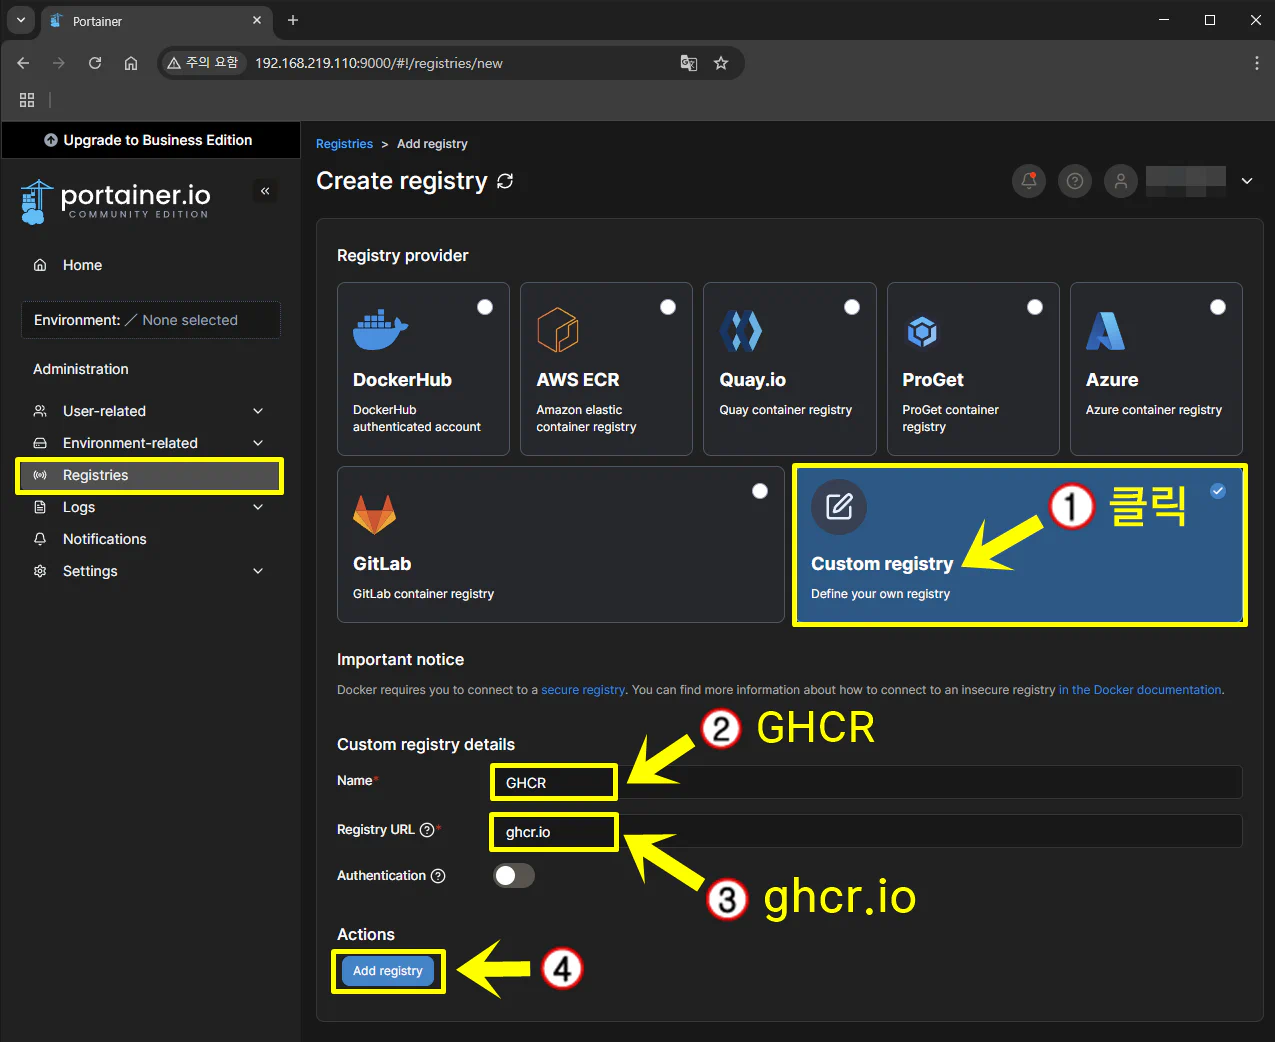The image size is (1275, 1042).
Task: Open the Docker documentation link
Action: [1140, 690]
